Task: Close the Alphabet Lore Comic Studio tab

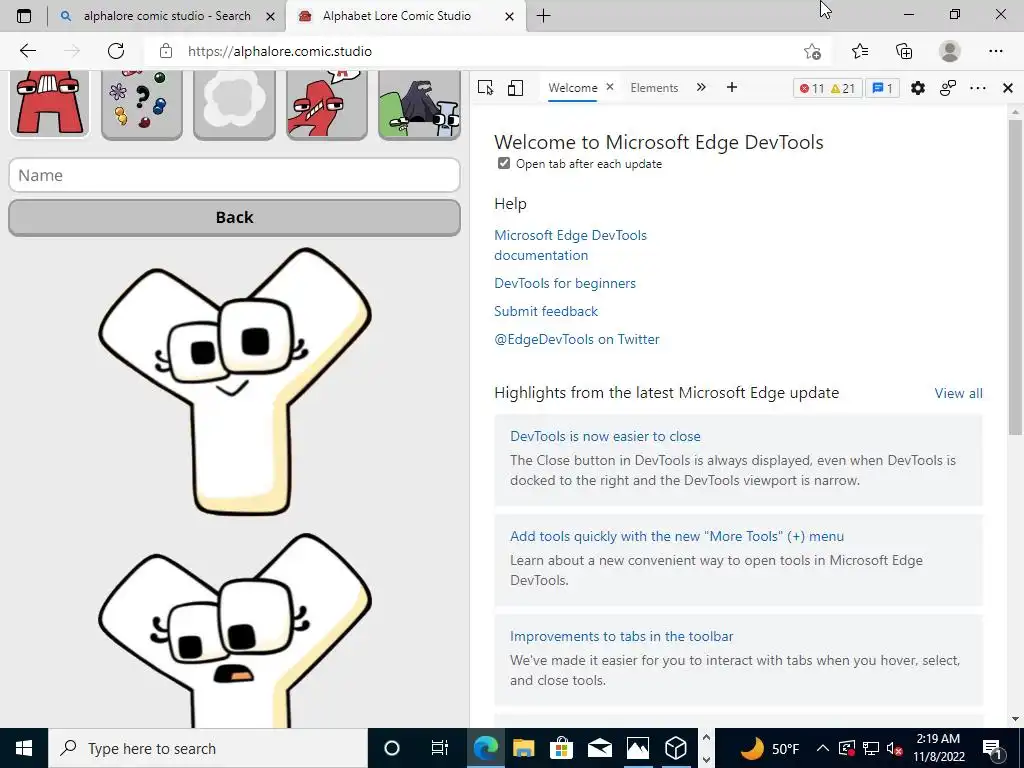Action: pyautogui.click(x=509, y=16)
